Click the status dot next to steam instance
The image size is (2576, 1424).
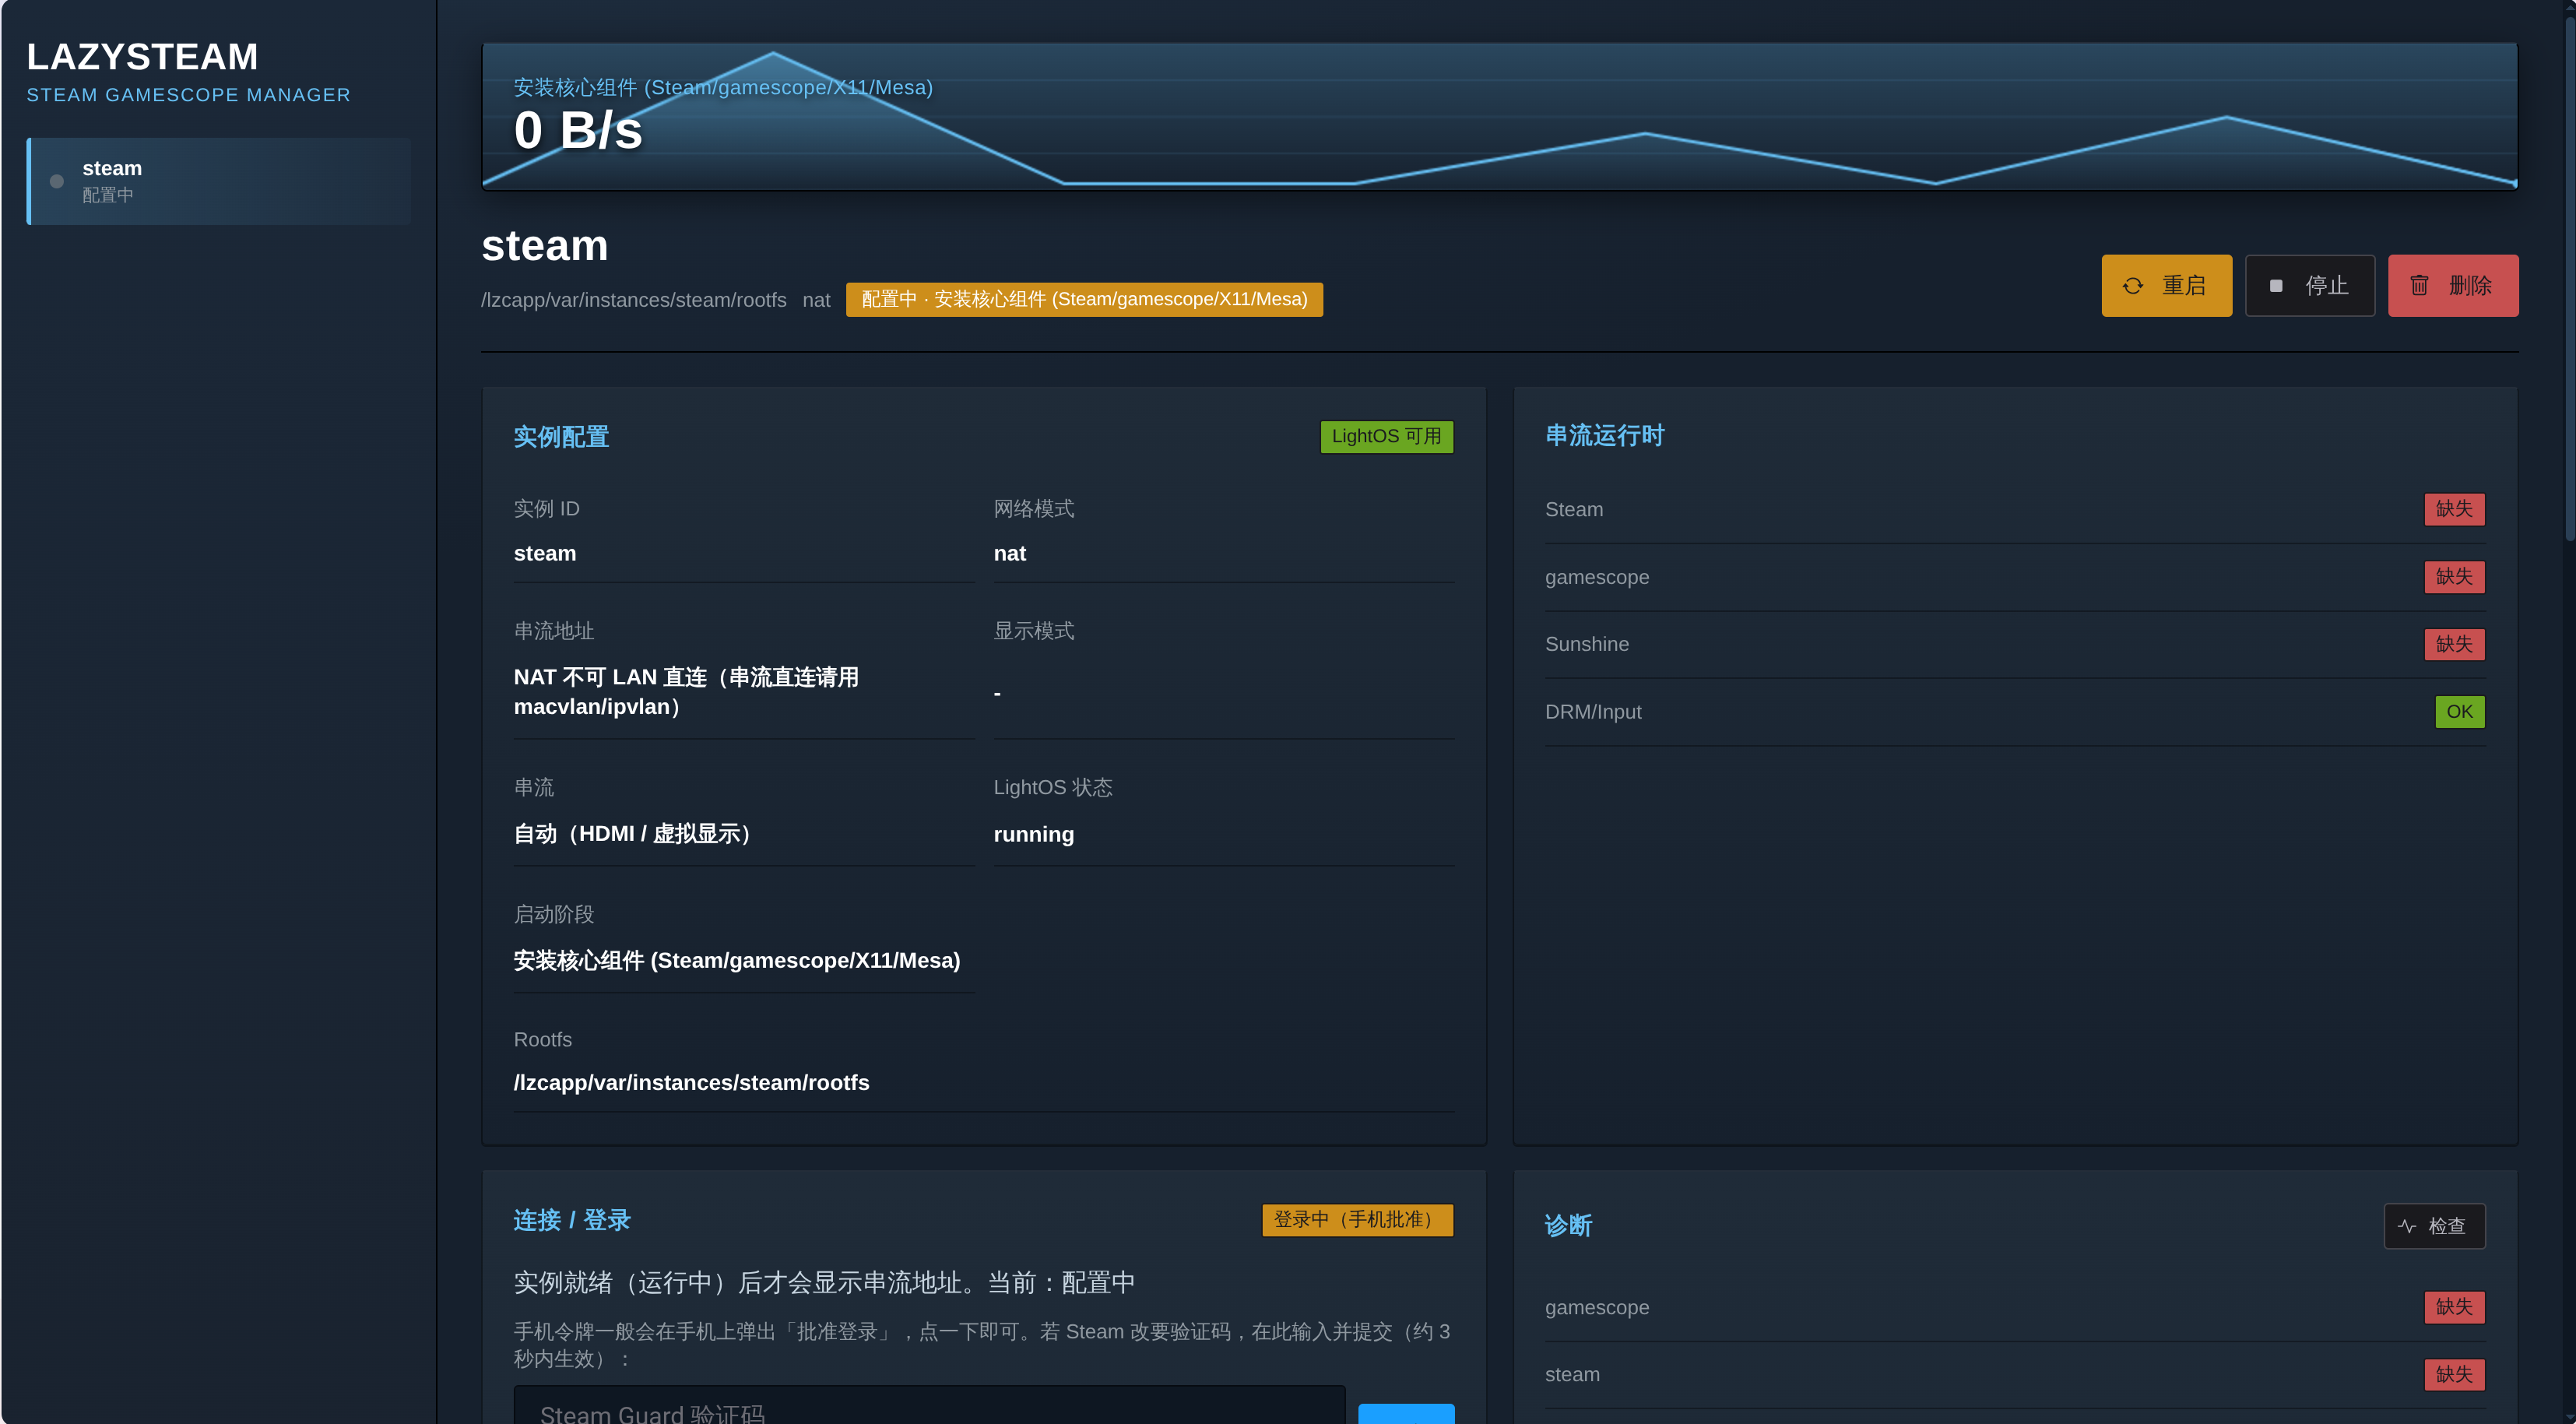click(x=57, y=181)
